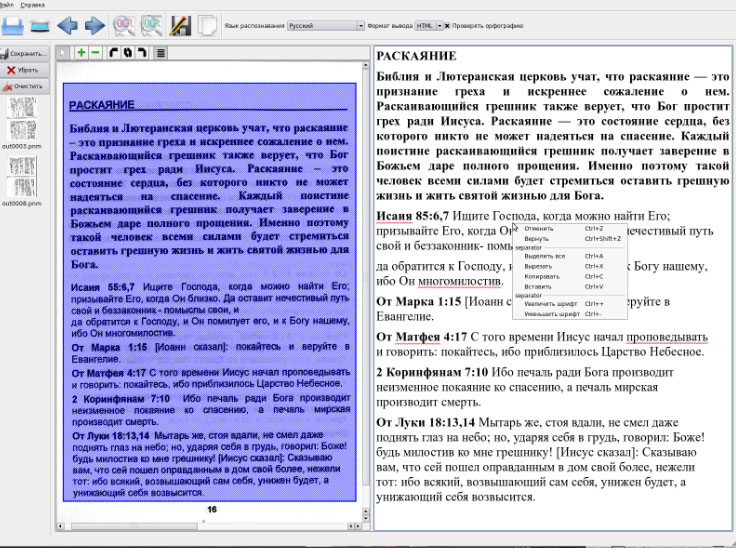Go to the previous page arrow

pyautogui.click(x=68, y=25)
